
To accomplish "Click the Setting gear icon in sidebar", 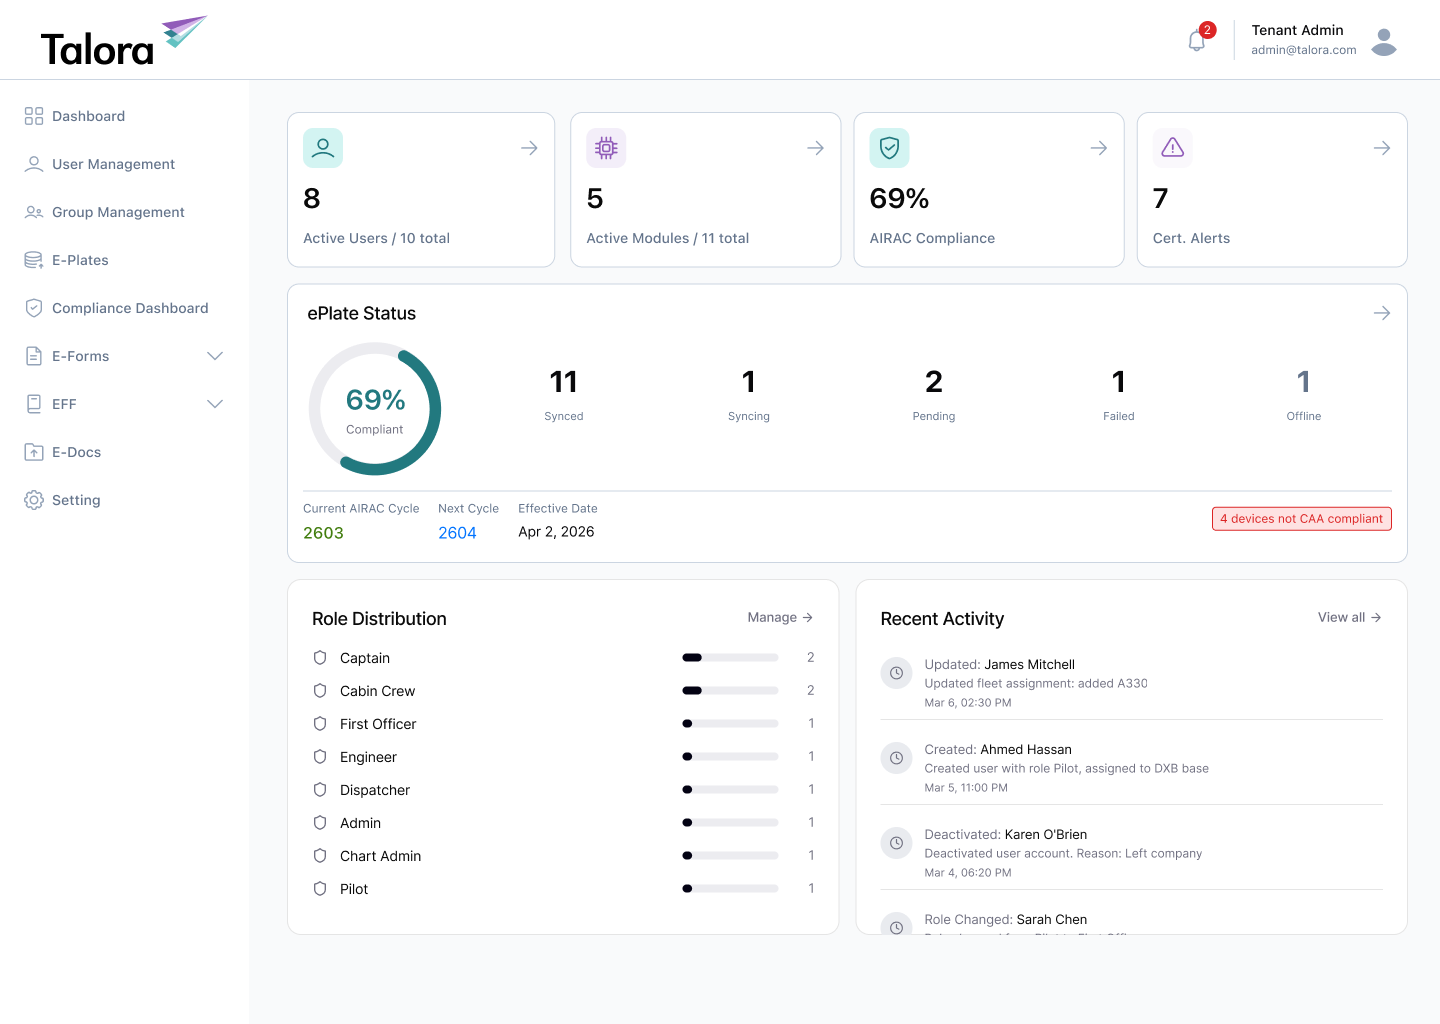I will [34, 500].
